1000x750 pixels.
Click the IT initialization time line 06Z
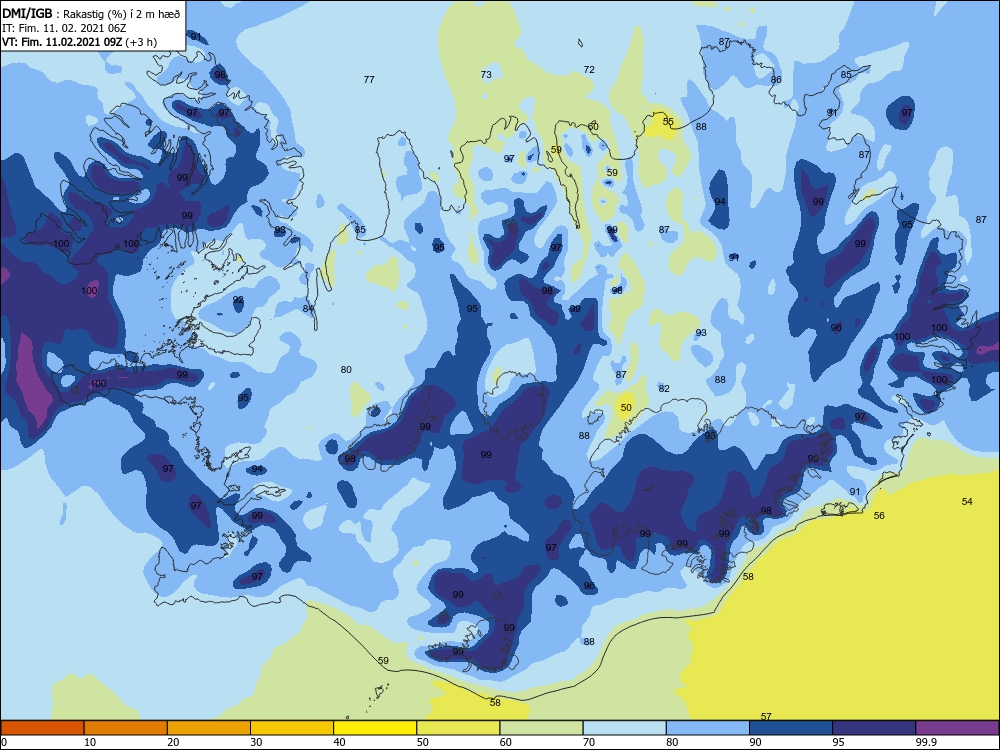click(x=64, y=28)
